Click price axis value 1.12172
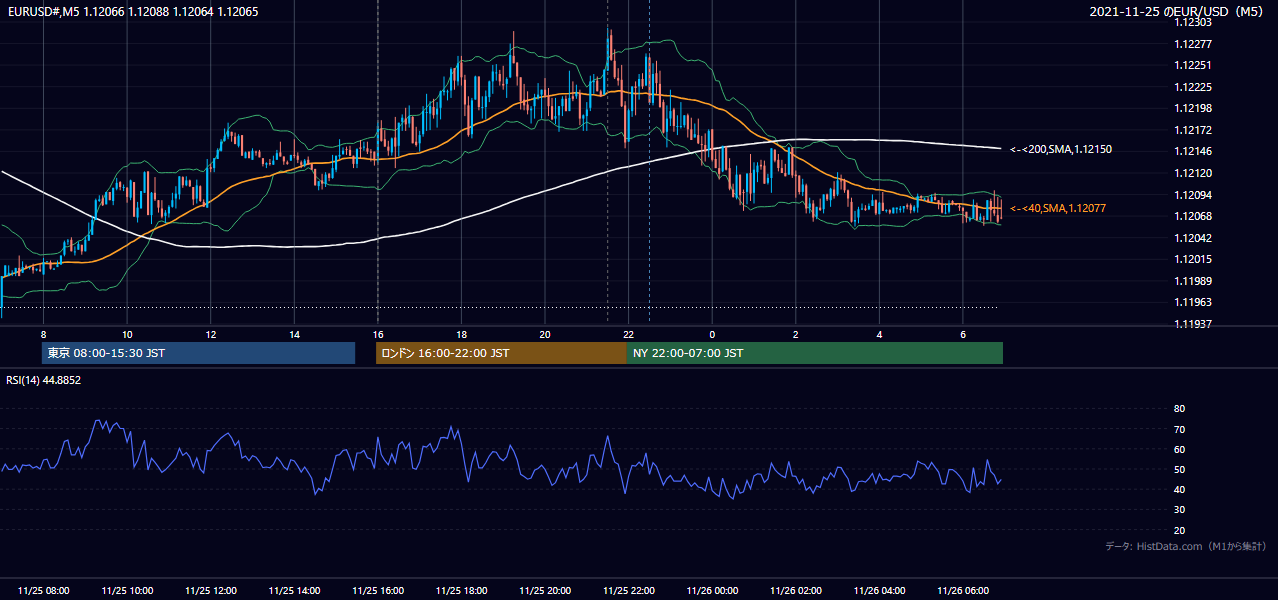Viewport: 1278px width, 600px height. [1193, 130]
